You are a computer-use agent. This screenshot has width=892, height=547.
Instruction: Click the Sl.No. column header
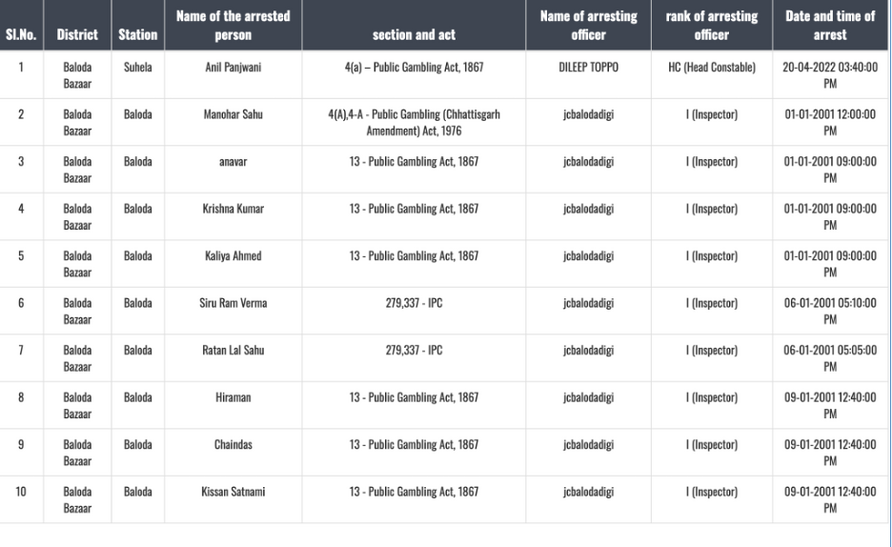tap(21, 34)
